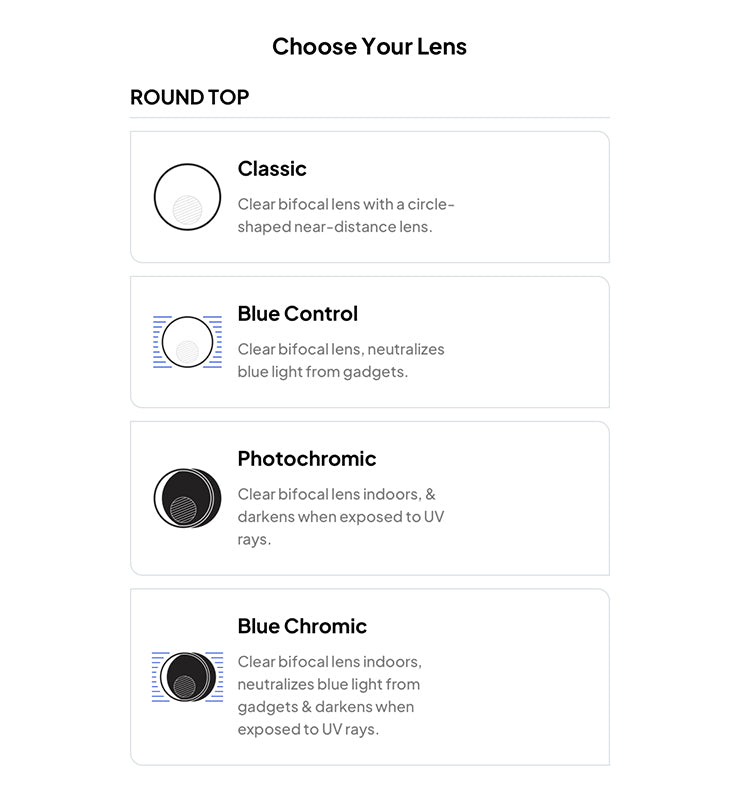The image size is (740, 785).
Task: Click the Blue Control lens icon
Action: click(187, 341)
